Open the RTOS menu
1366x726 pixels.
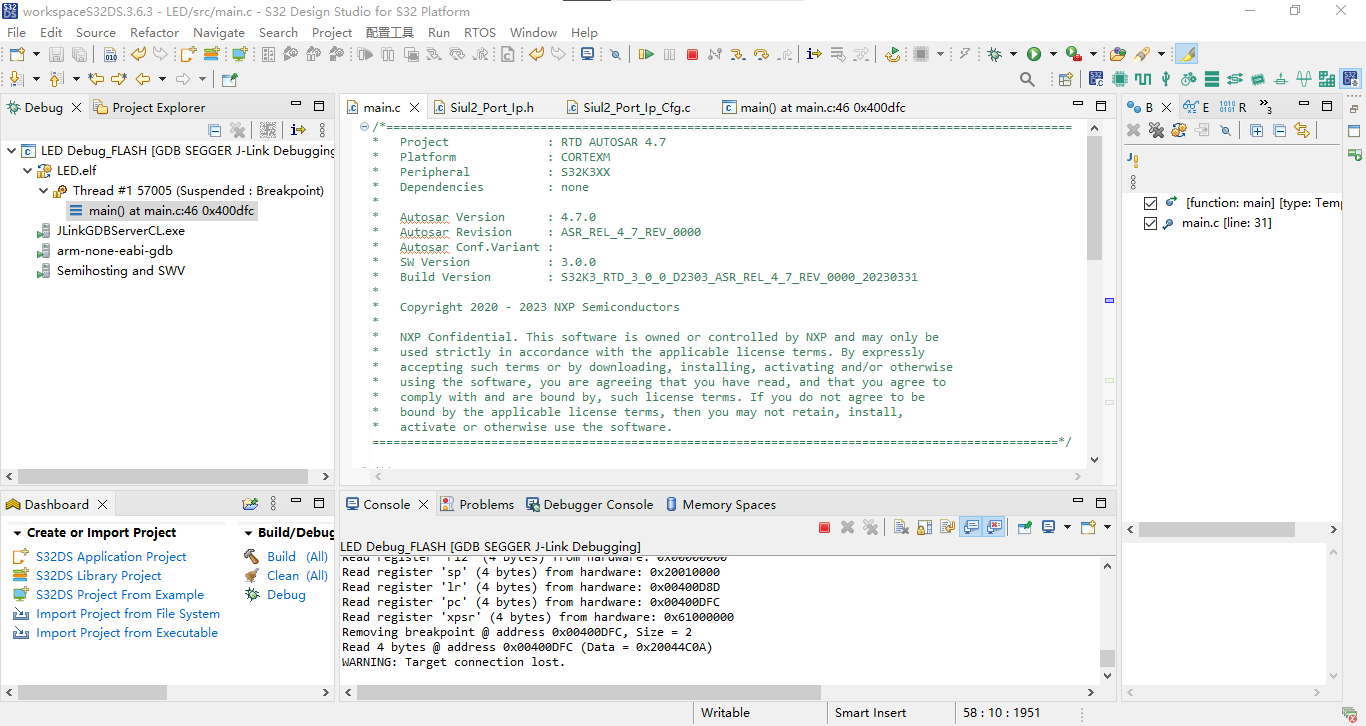(x=480, y=32)
